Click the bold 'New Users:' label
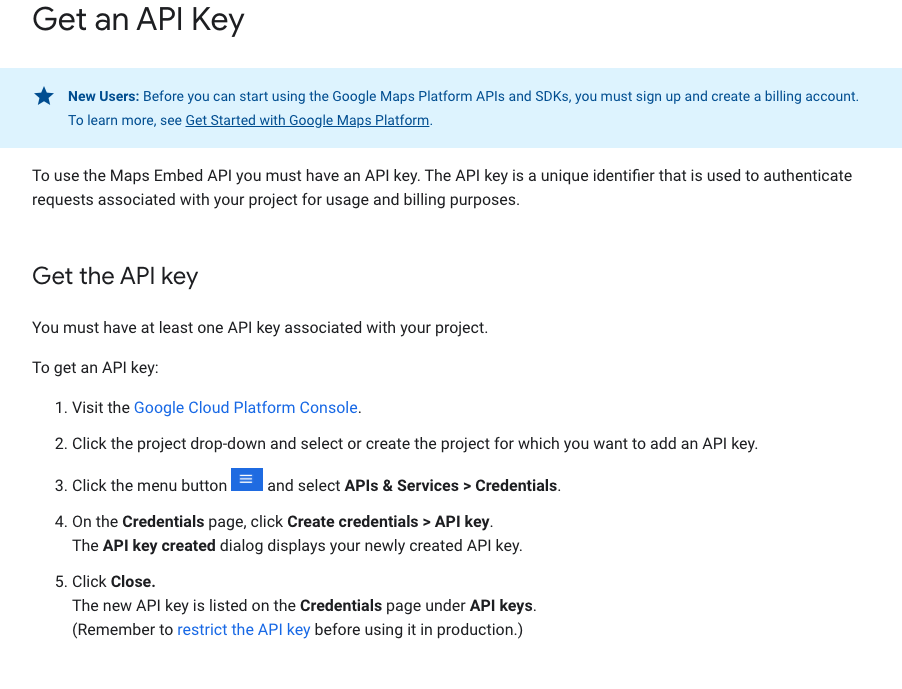This screenshot has width=902, height=689. click(x=104, y=97)
